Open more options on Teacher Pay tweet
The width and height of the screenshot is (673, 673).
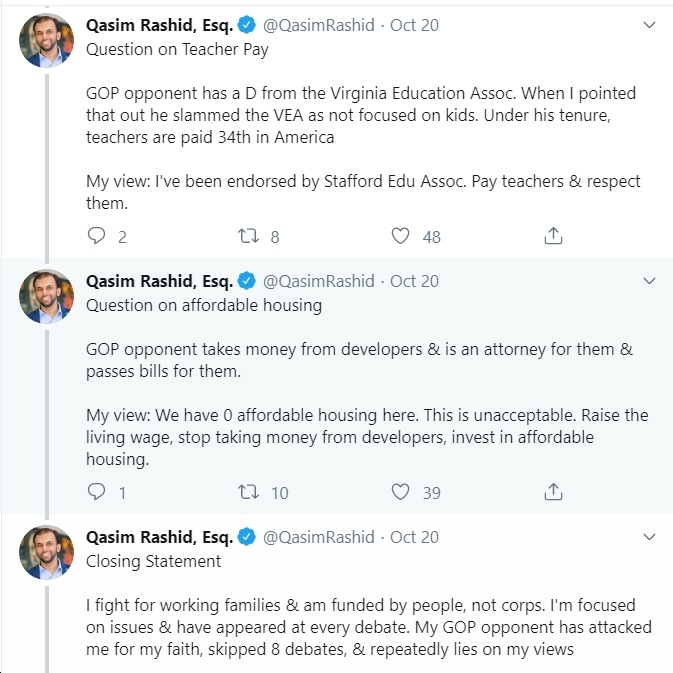[x=649, y=25]
